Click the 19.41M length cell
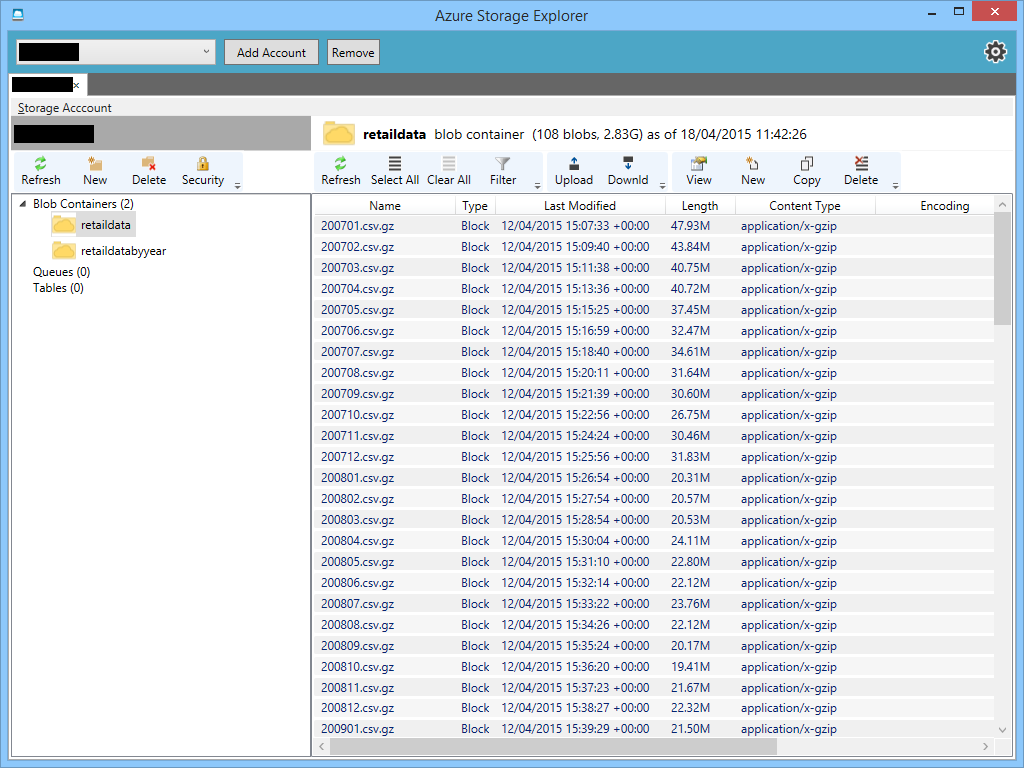 (690, 667)
